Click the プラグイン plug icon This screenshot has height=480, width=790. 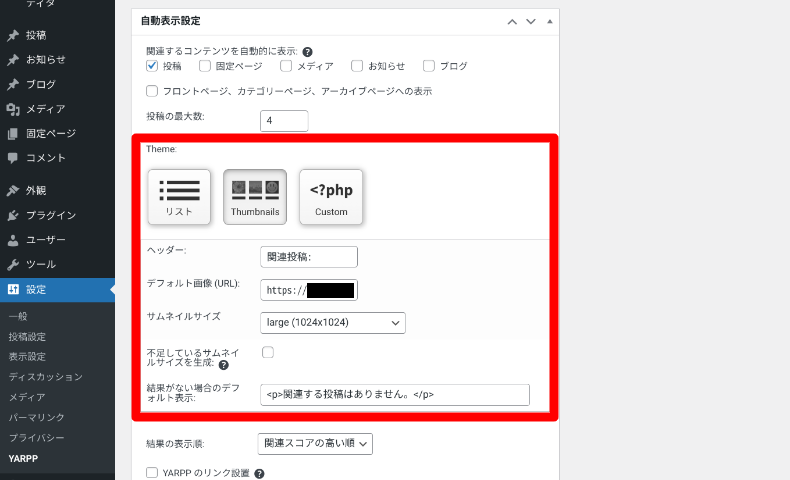(x=13, y=216)
